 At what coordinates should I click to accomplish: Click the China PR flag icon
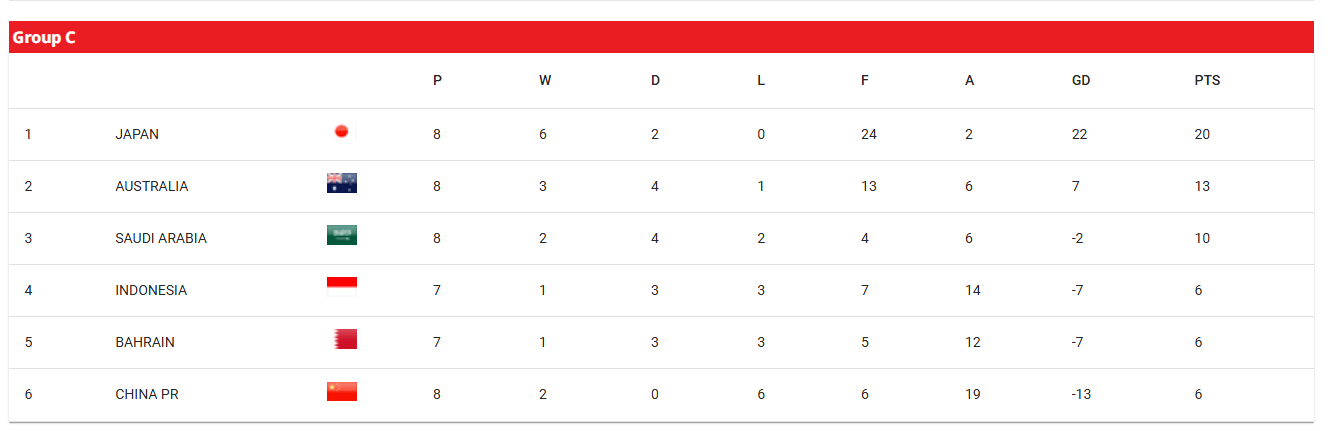click(341, 392)
